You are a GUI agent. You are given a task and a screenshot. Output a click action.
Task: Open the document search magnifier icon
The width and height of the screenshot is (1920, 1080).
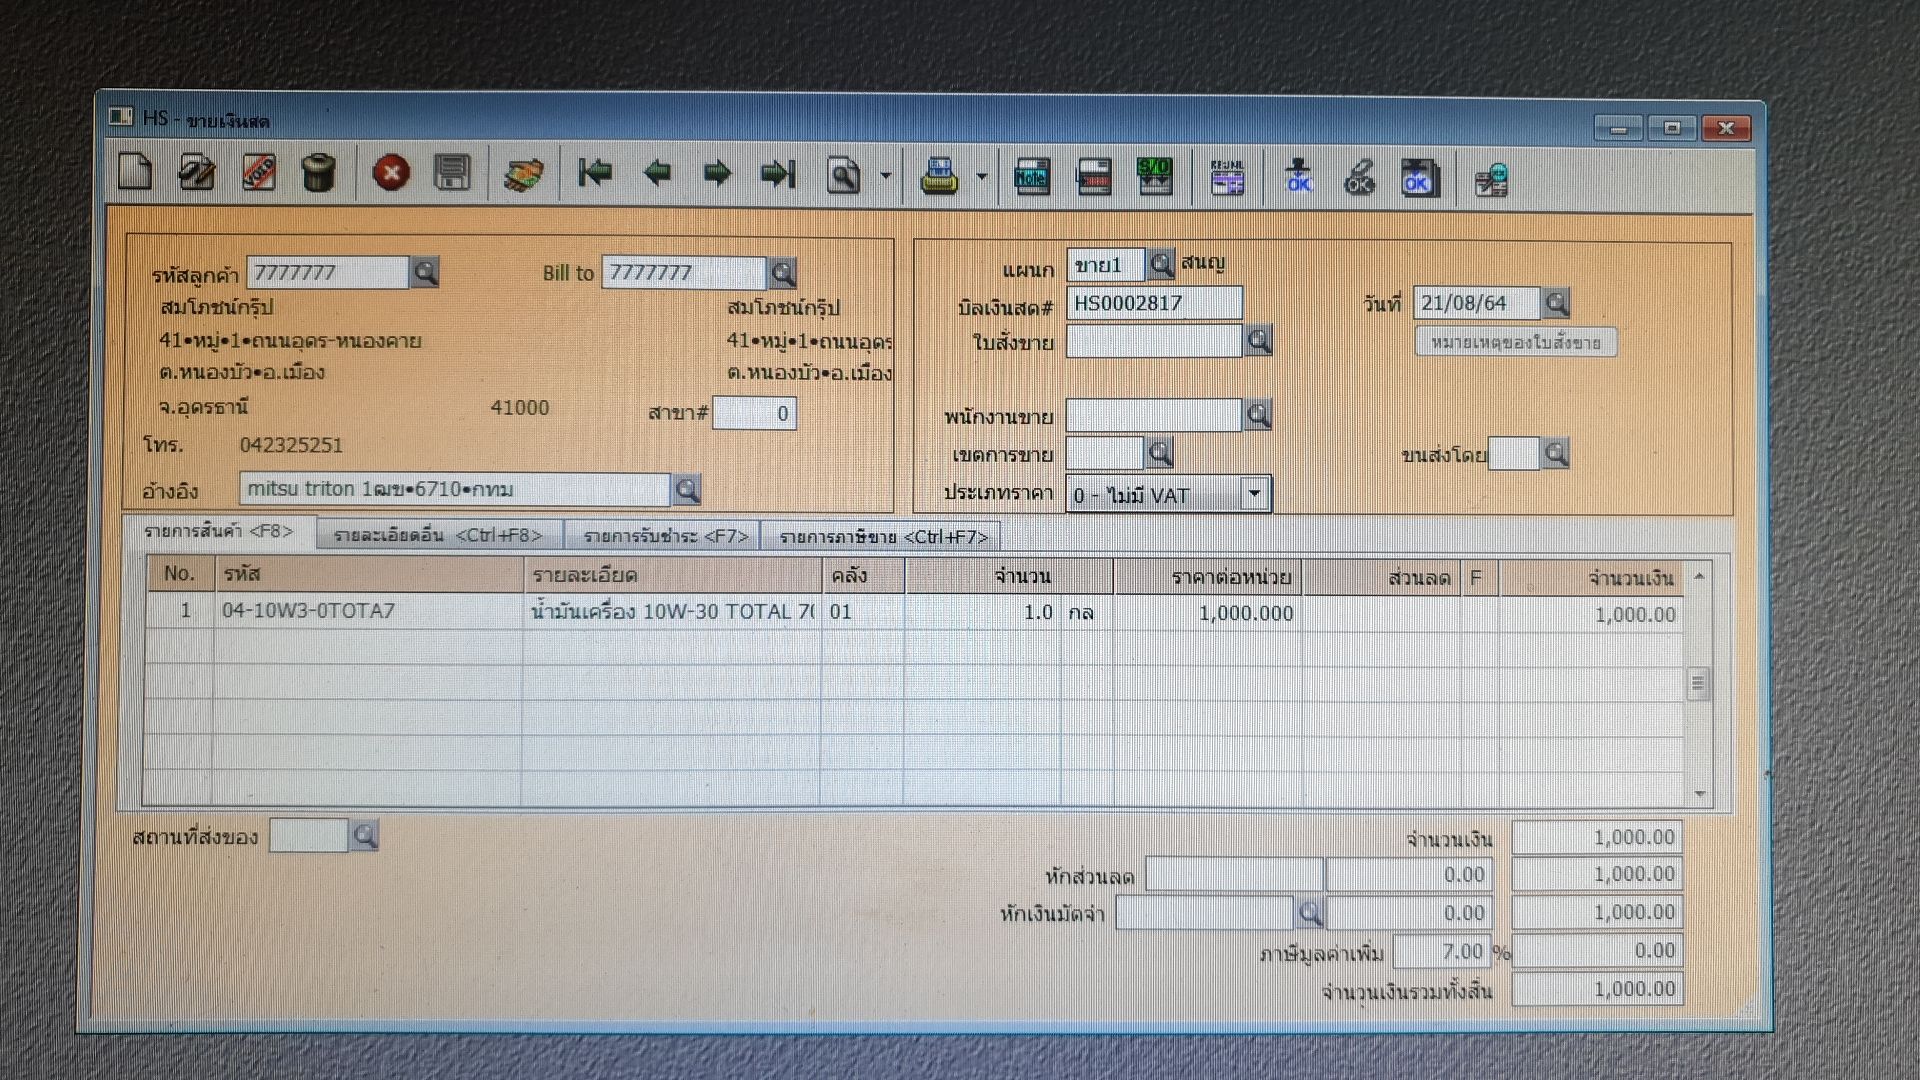coord(843,175)
